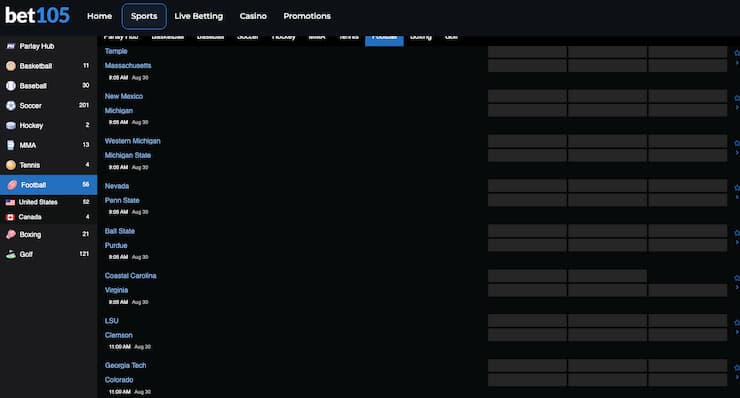Image resolution: width=740 pixels, height=398 pixels.
Task: Open the Temple team link
Action: point(116,51)
